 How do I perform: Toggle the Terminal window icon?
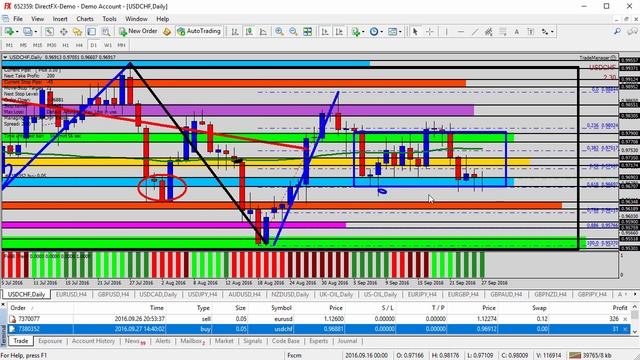[91, 31]
